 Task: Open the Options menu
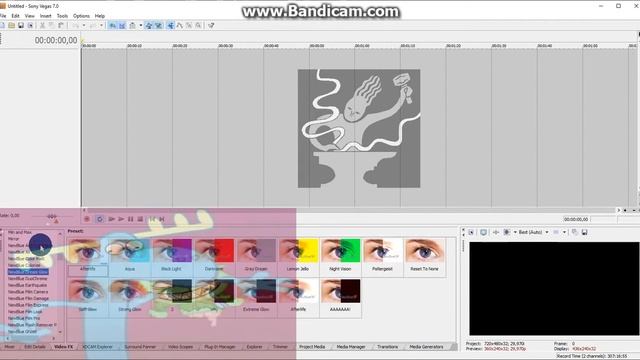[x=81, y=16]
